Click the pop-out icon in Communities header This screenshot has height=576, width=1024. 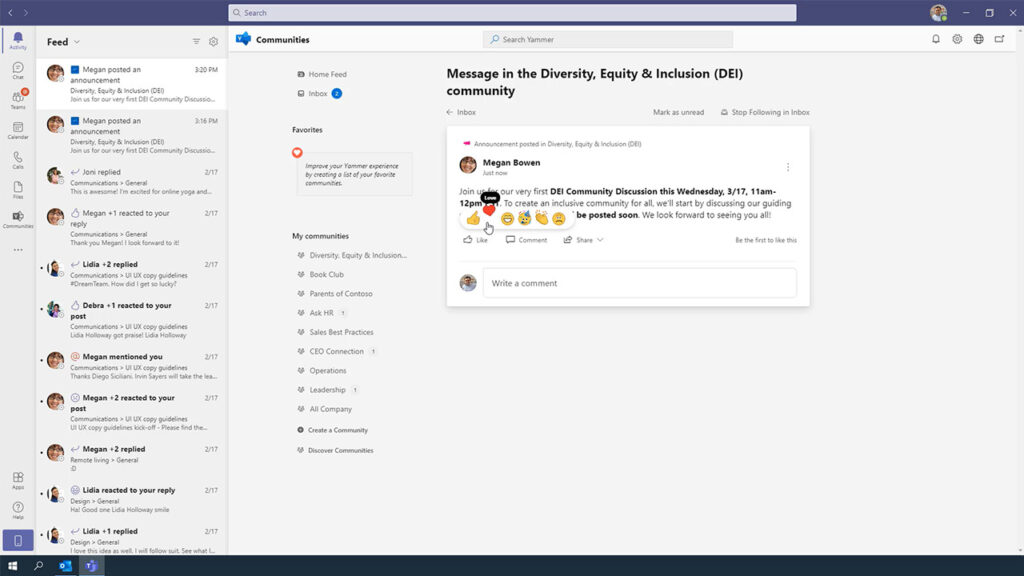[999, 39]
